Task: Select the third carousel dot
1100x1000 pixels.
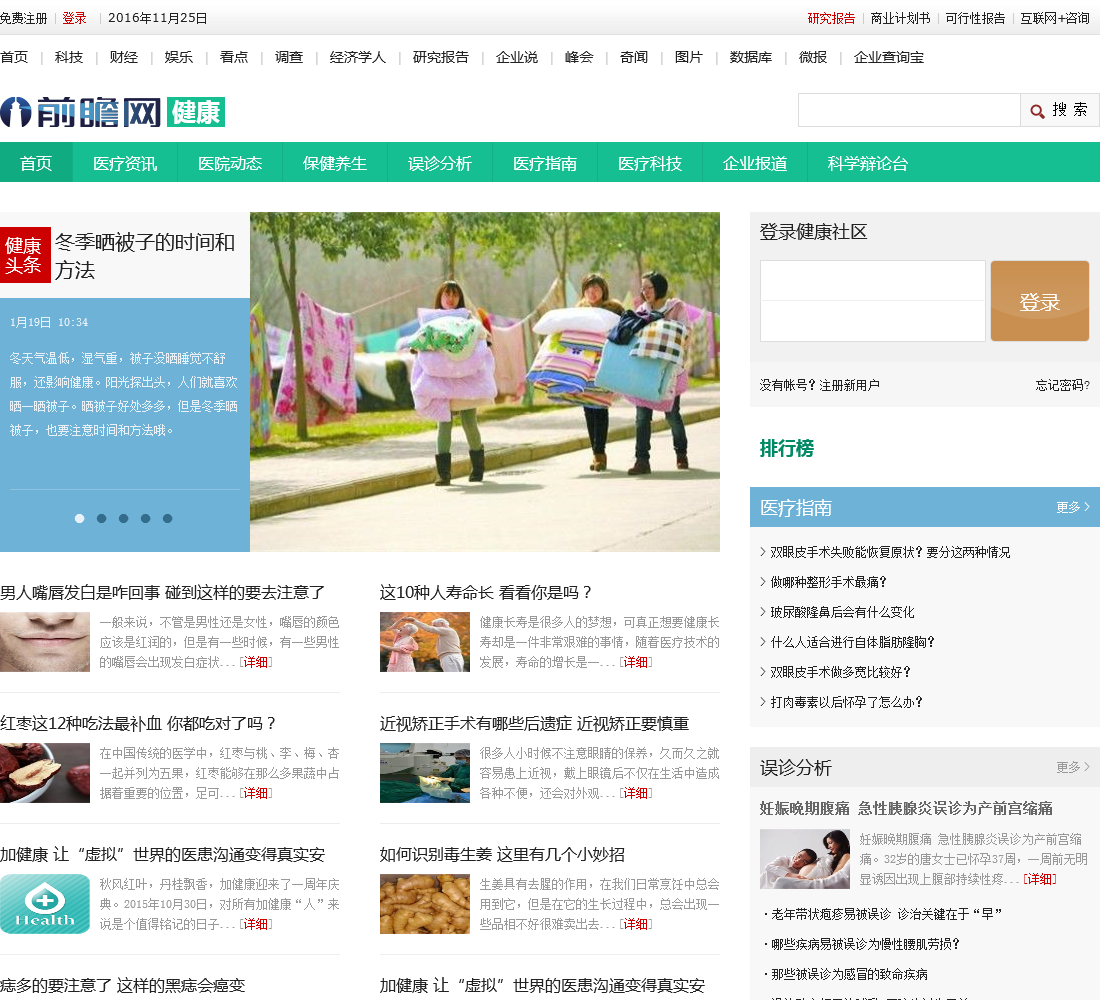Action: coord(123,519)
